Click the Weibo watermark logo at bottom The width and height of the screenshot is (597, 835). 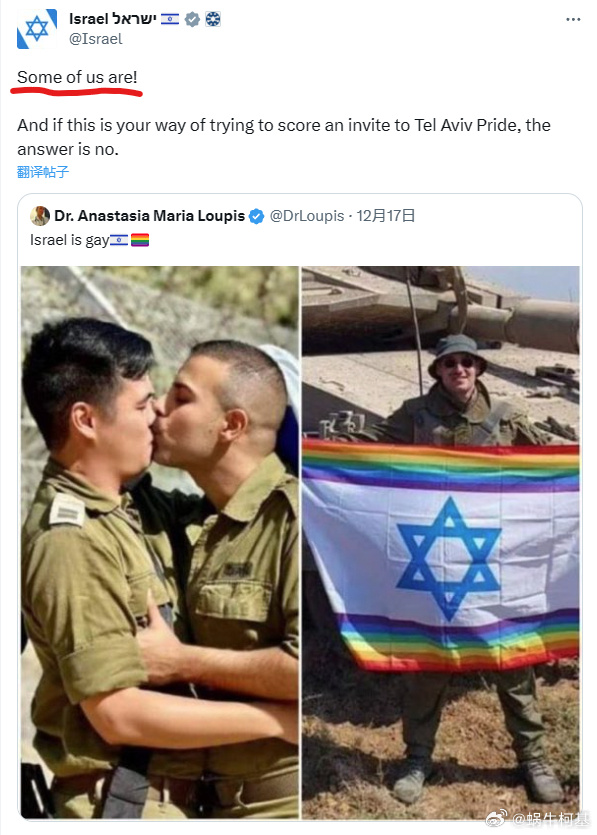point(496,818)
